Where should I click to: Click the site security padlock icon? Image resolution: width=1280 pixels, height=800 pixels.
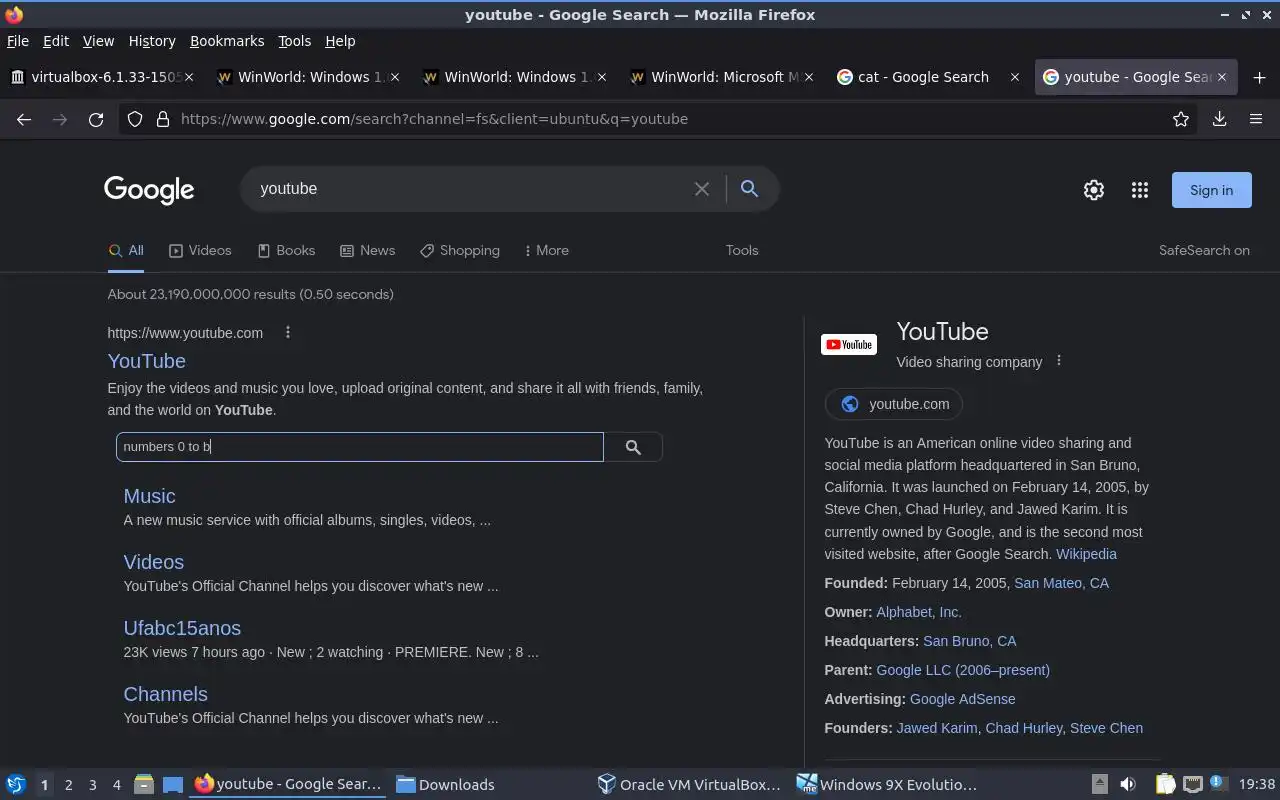point(163,119)
